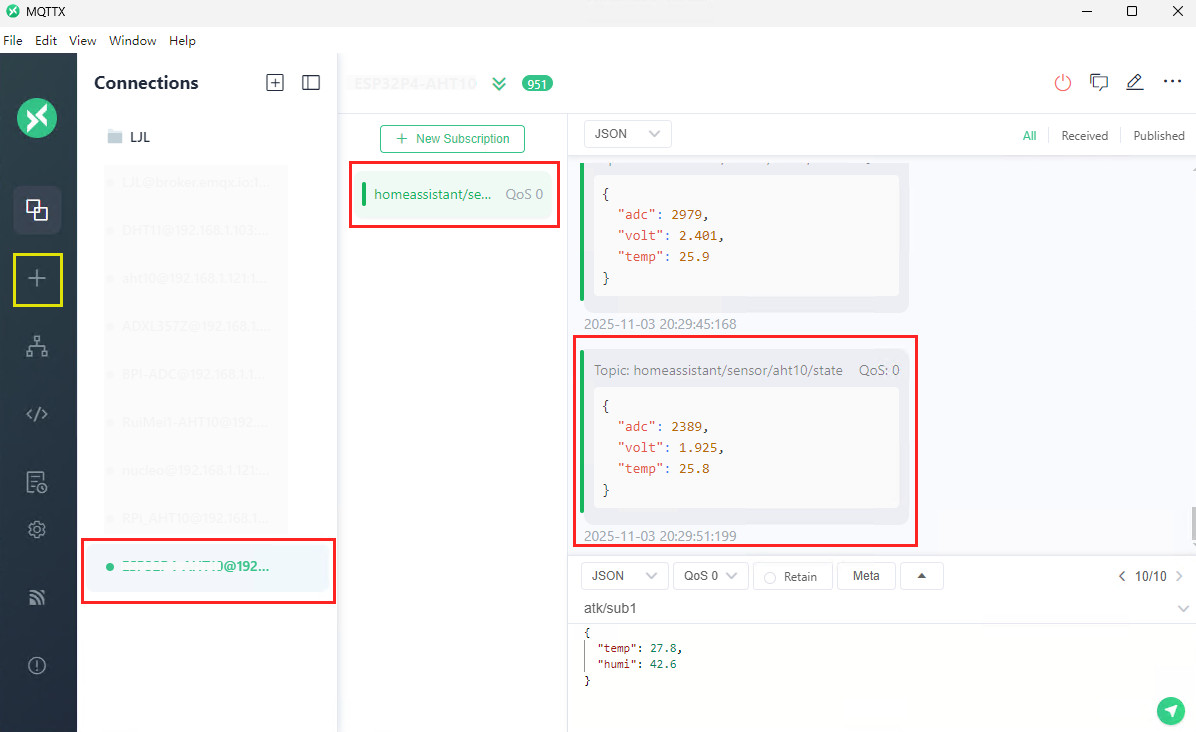Open connection in new window icon
The image size is (1196, 732).
tap(1099, 82)
